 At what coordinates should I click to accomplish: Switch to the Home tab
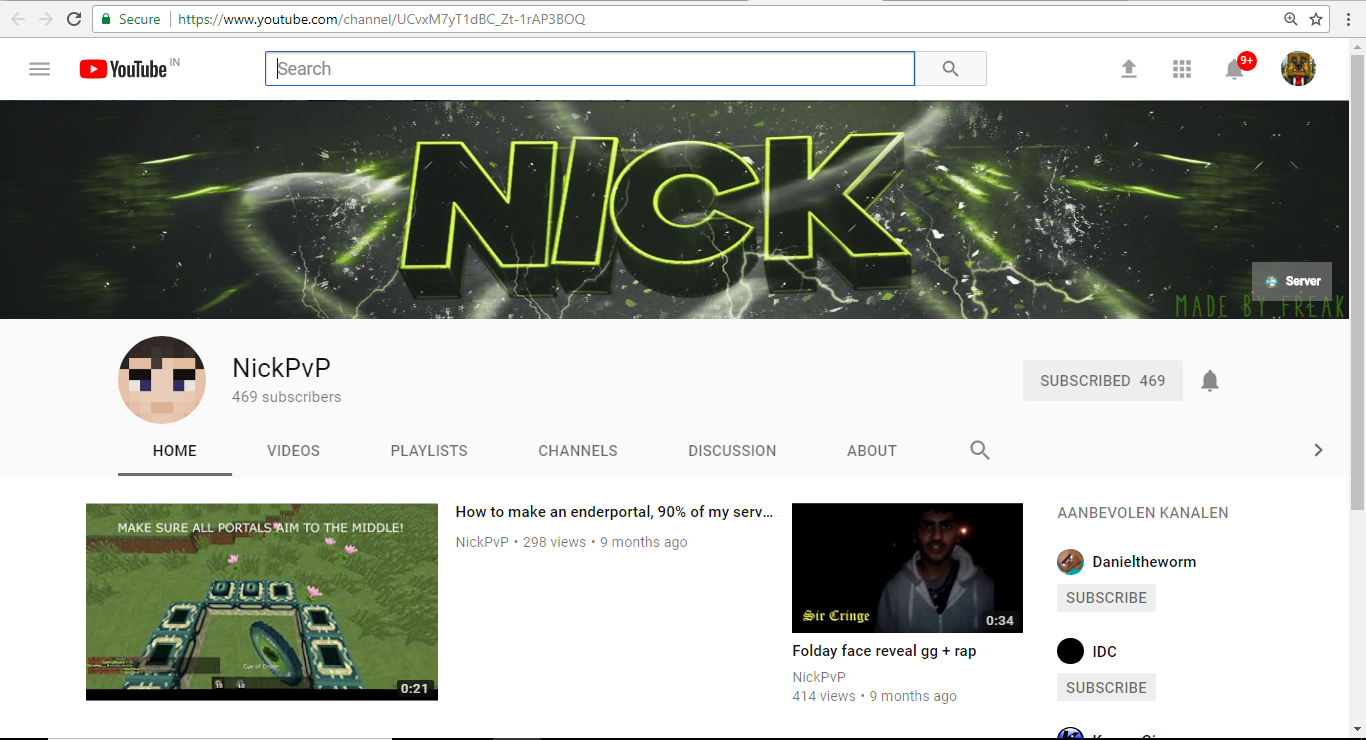click(175, 451)
